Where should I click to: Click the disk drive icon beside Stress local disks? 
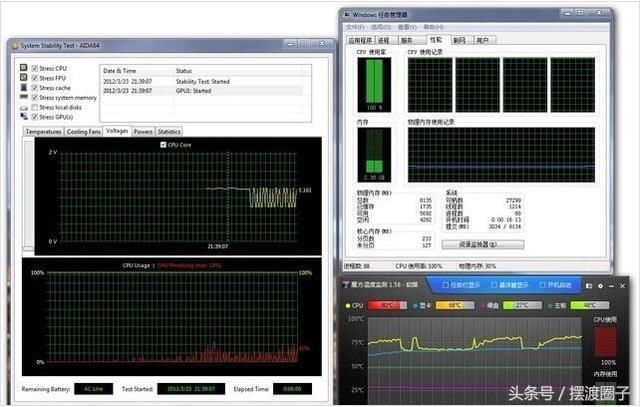click(x=23, y=107)
